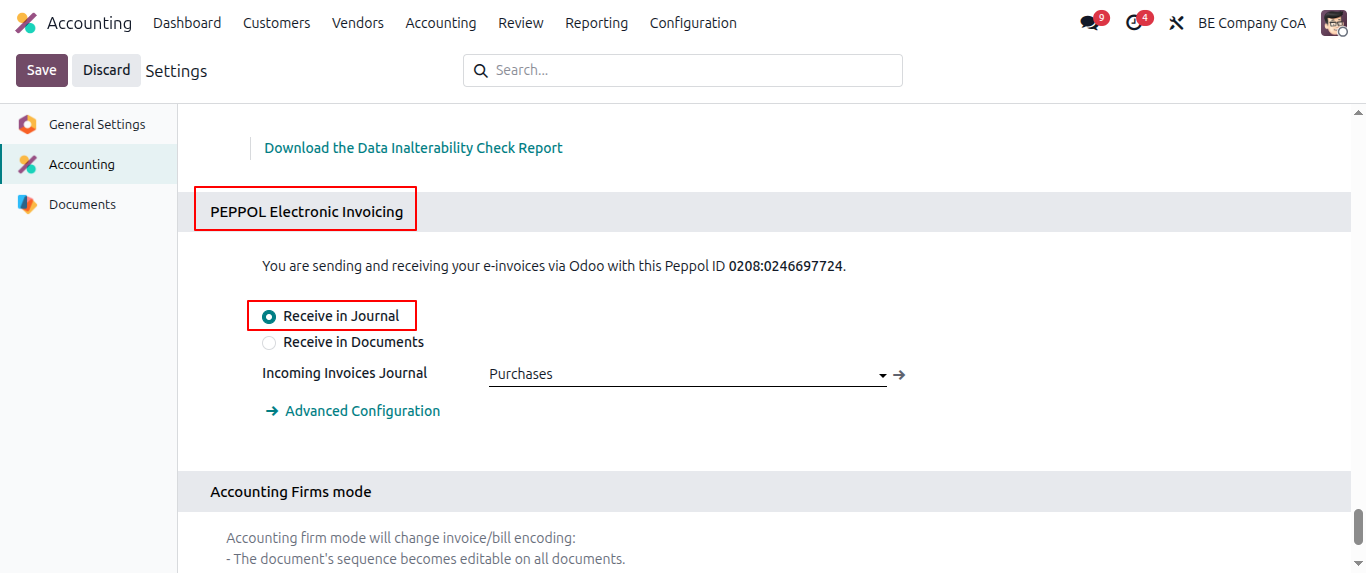Click the Accounting sidebar icon
Viewport: 1366px width, 573px height.
(28, 165)
